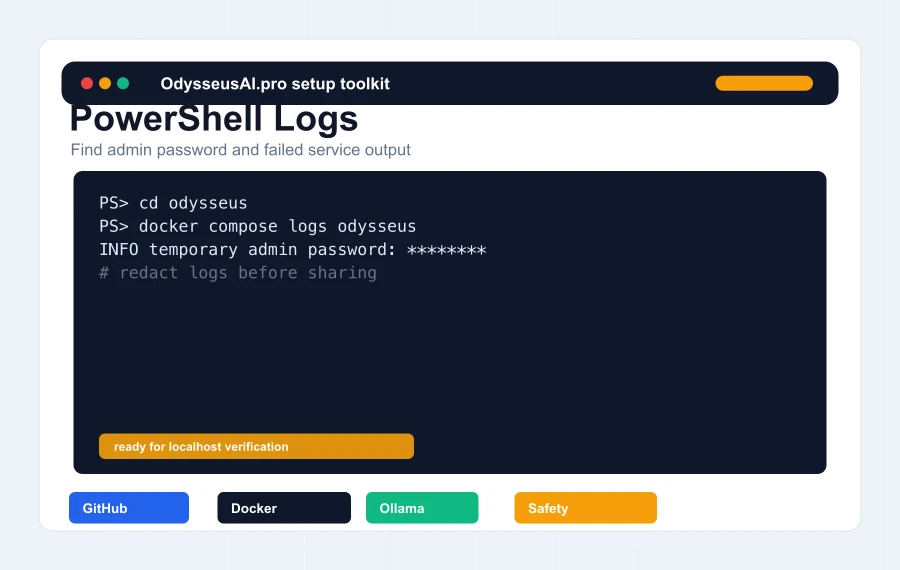Click the 'PowerShell Logs' heading
This screenshot has width=900, height=570.
[x=214, y=119]
